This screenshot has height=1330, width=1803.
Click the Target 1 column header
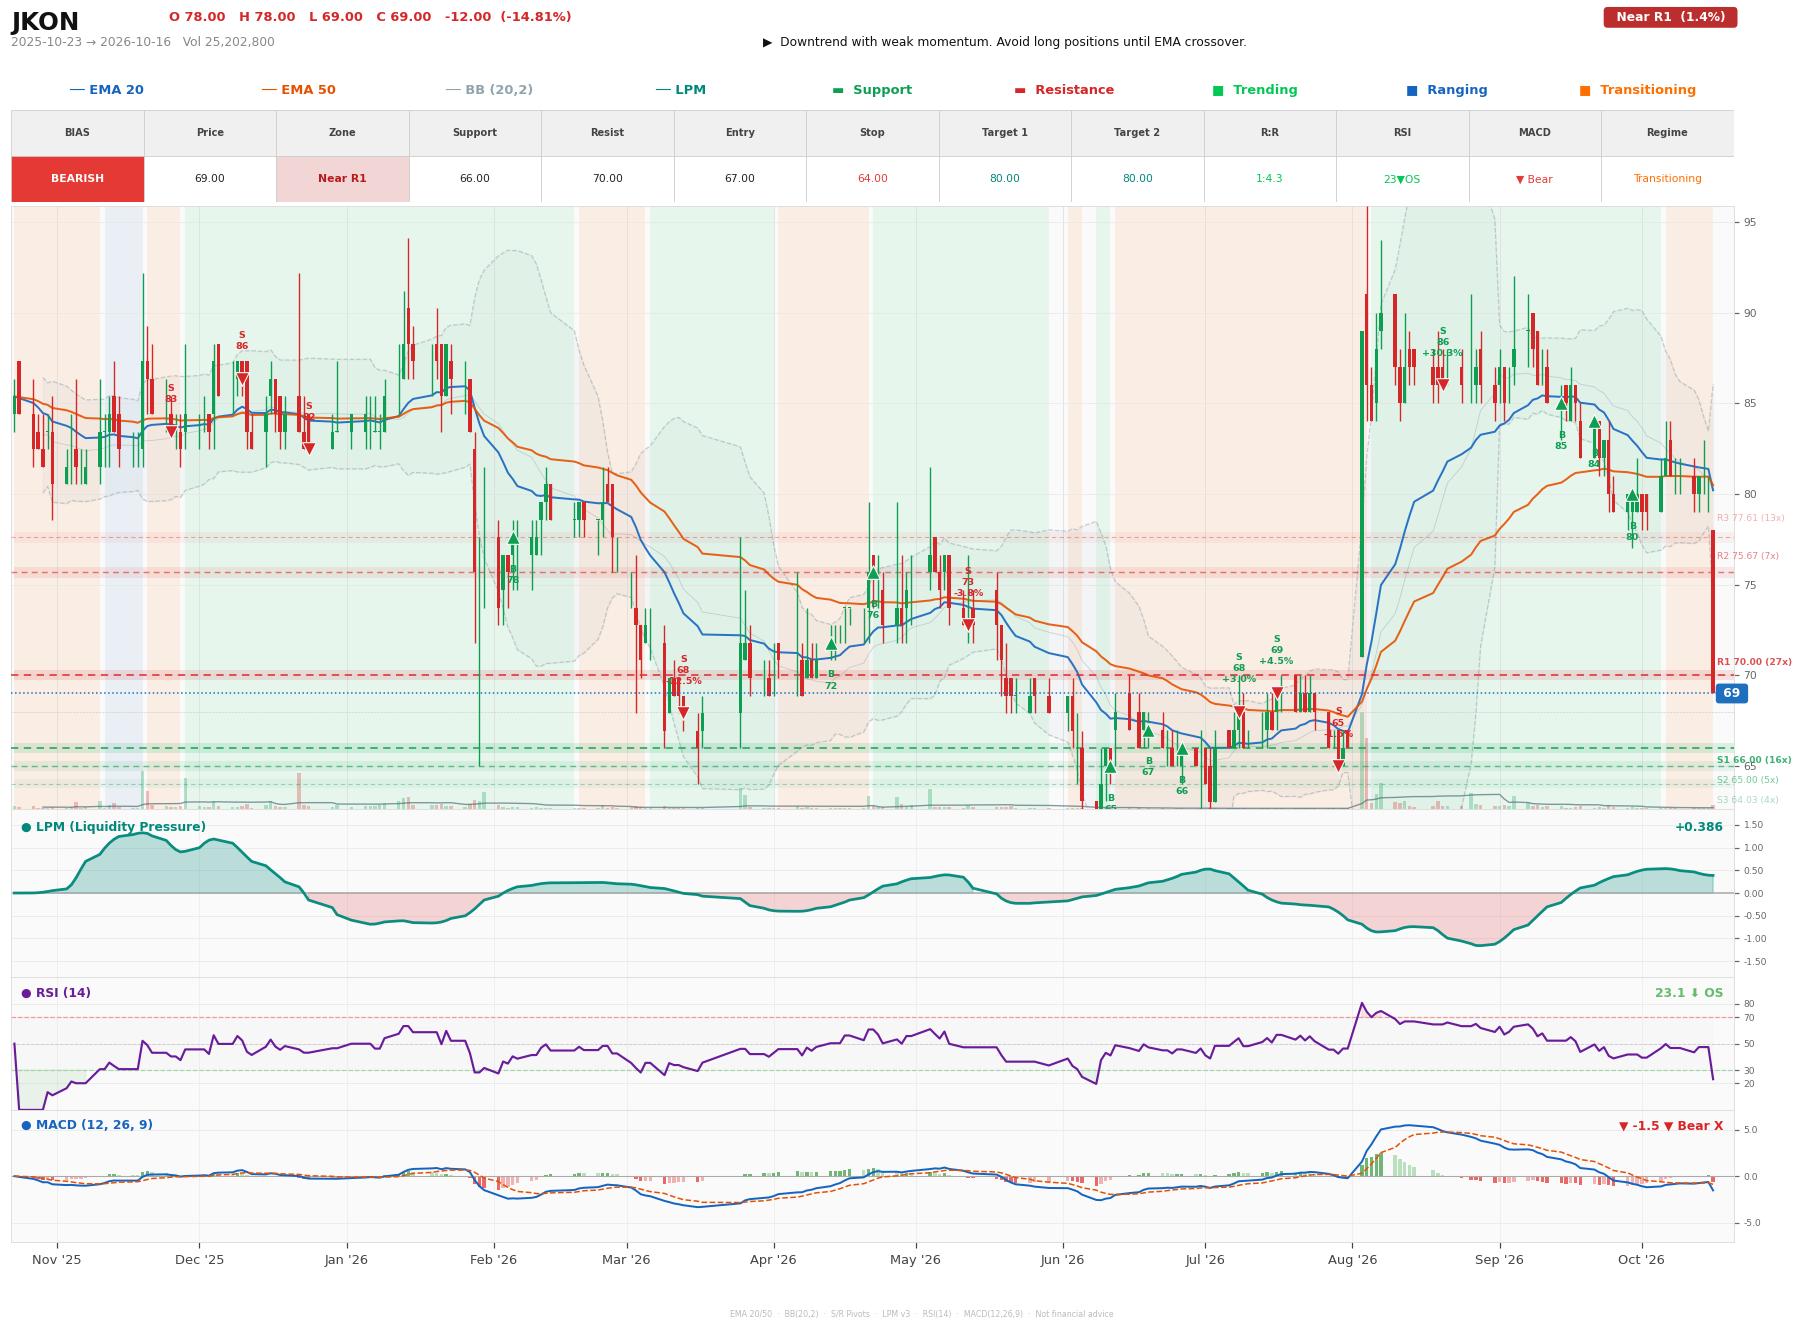click(x=1005, y=133)
